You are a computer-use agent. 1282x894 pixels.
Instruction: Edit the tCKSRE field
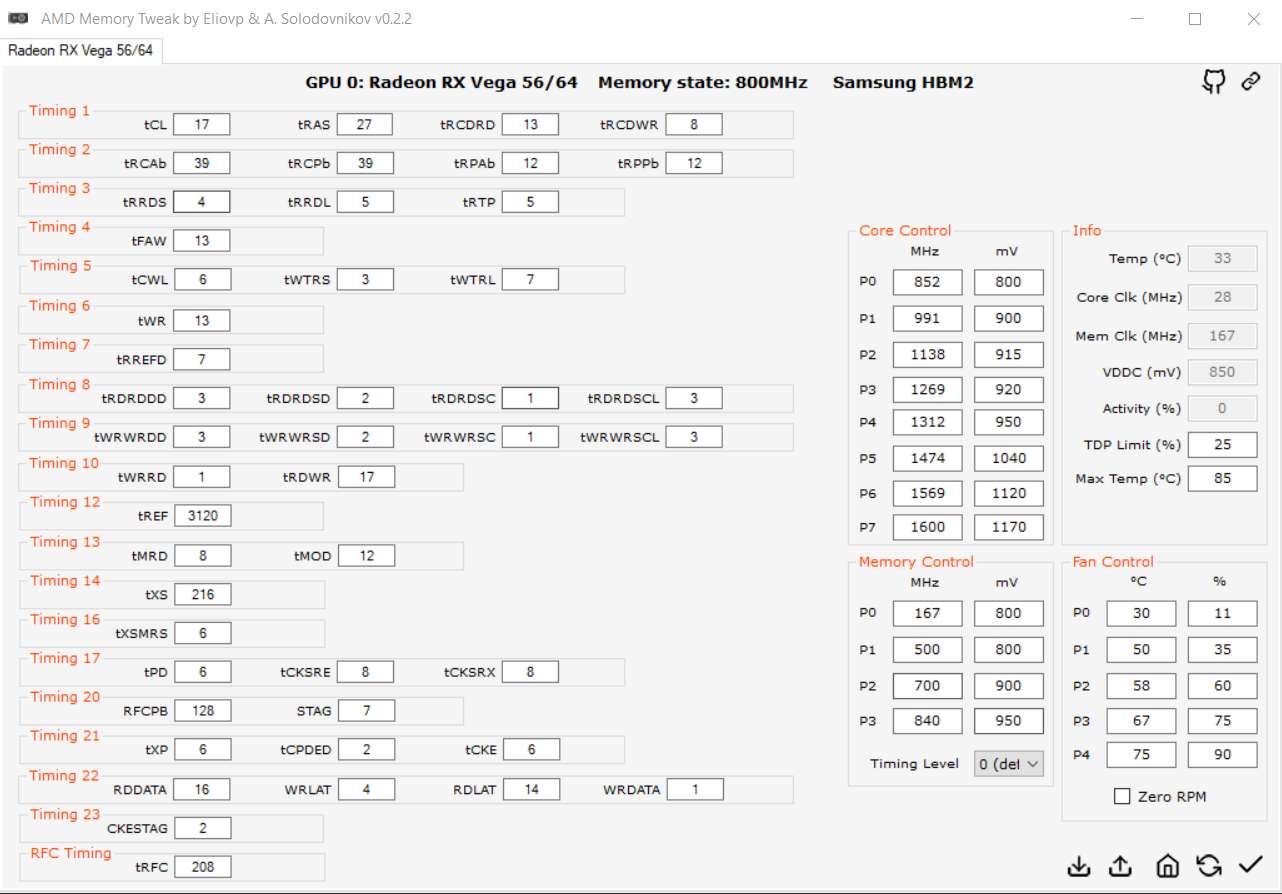[x=364, y=672]
